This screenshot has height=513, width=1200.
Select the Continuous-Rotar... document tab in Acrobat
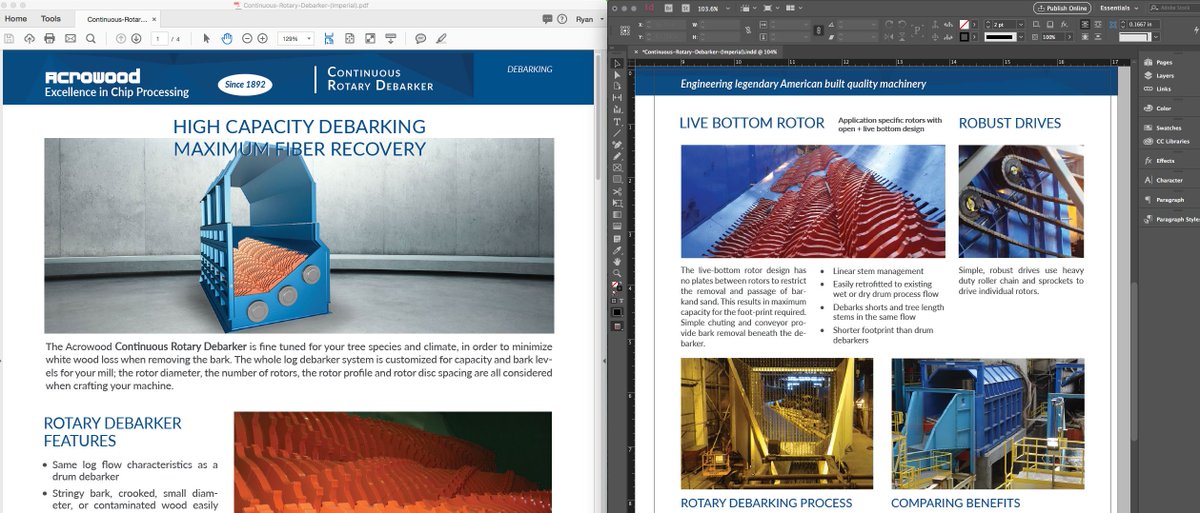coord(119,19)
